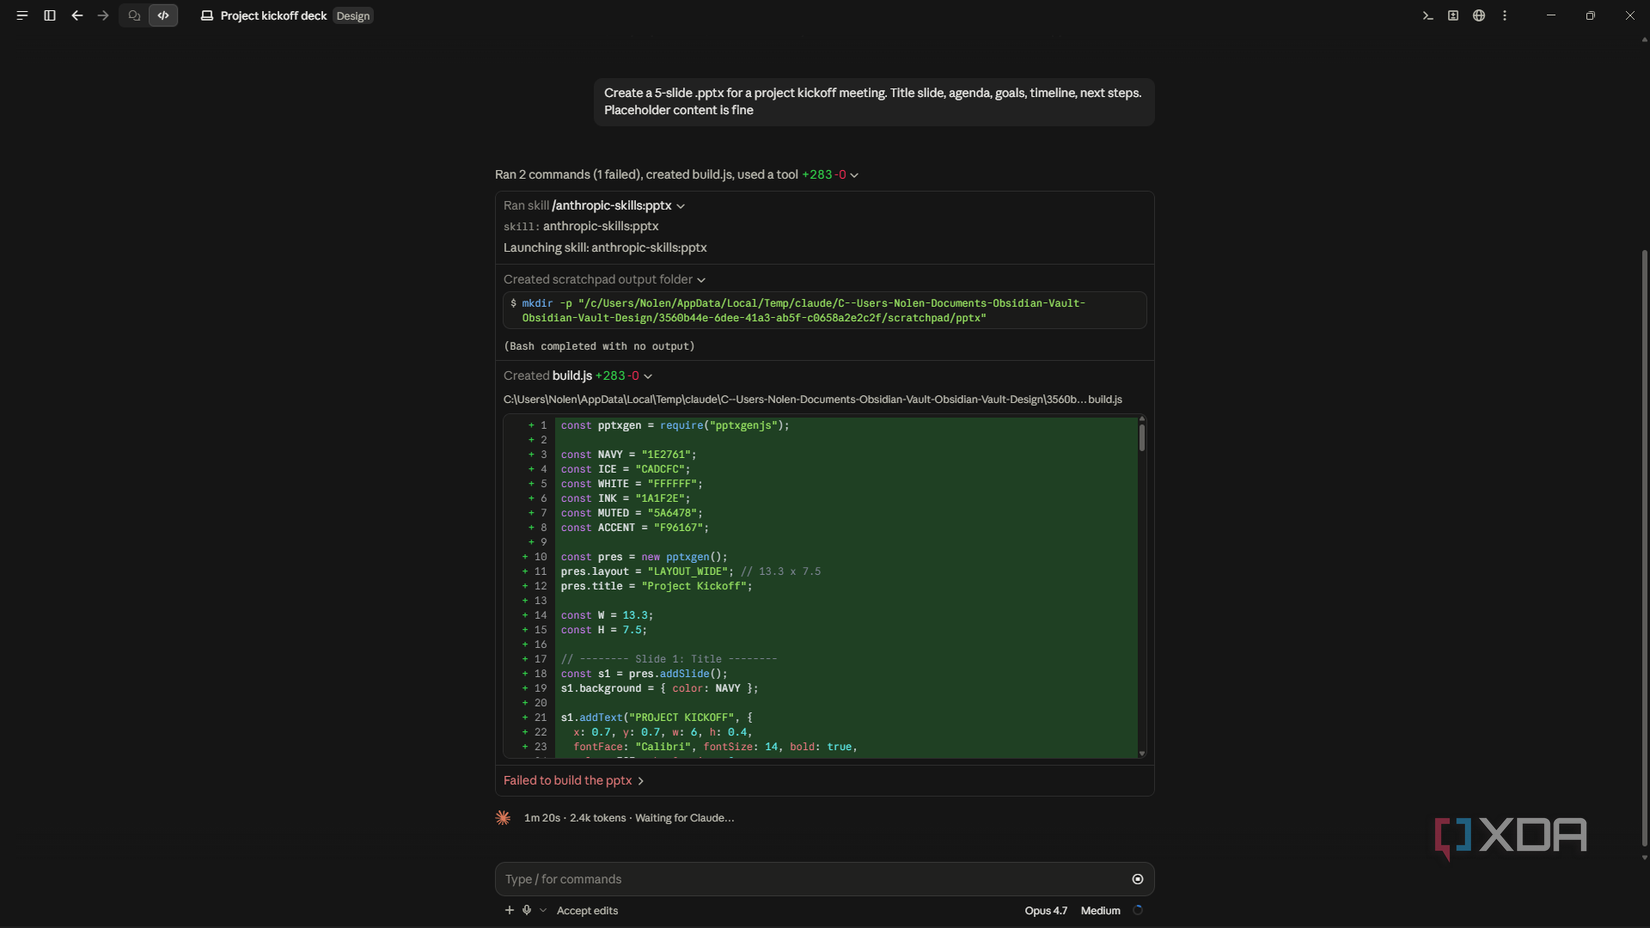Click code line 3 const NAVY

[628, 455]
